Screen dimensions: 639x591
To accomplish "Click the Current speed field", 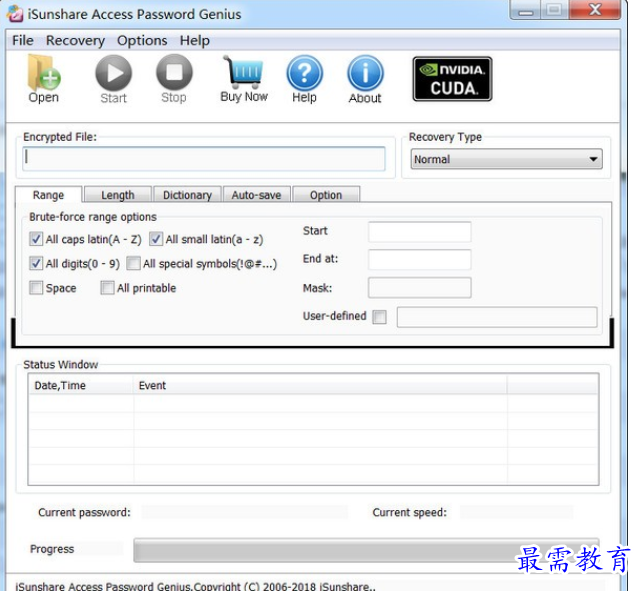I will pyautogui.click(x=517, y=512).
